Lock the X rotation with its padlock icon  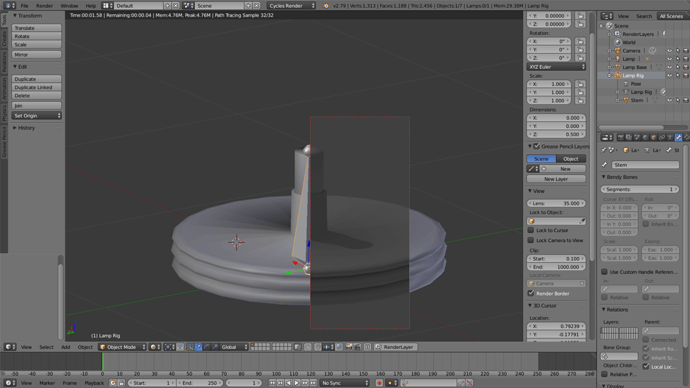(x=580, y=41)
